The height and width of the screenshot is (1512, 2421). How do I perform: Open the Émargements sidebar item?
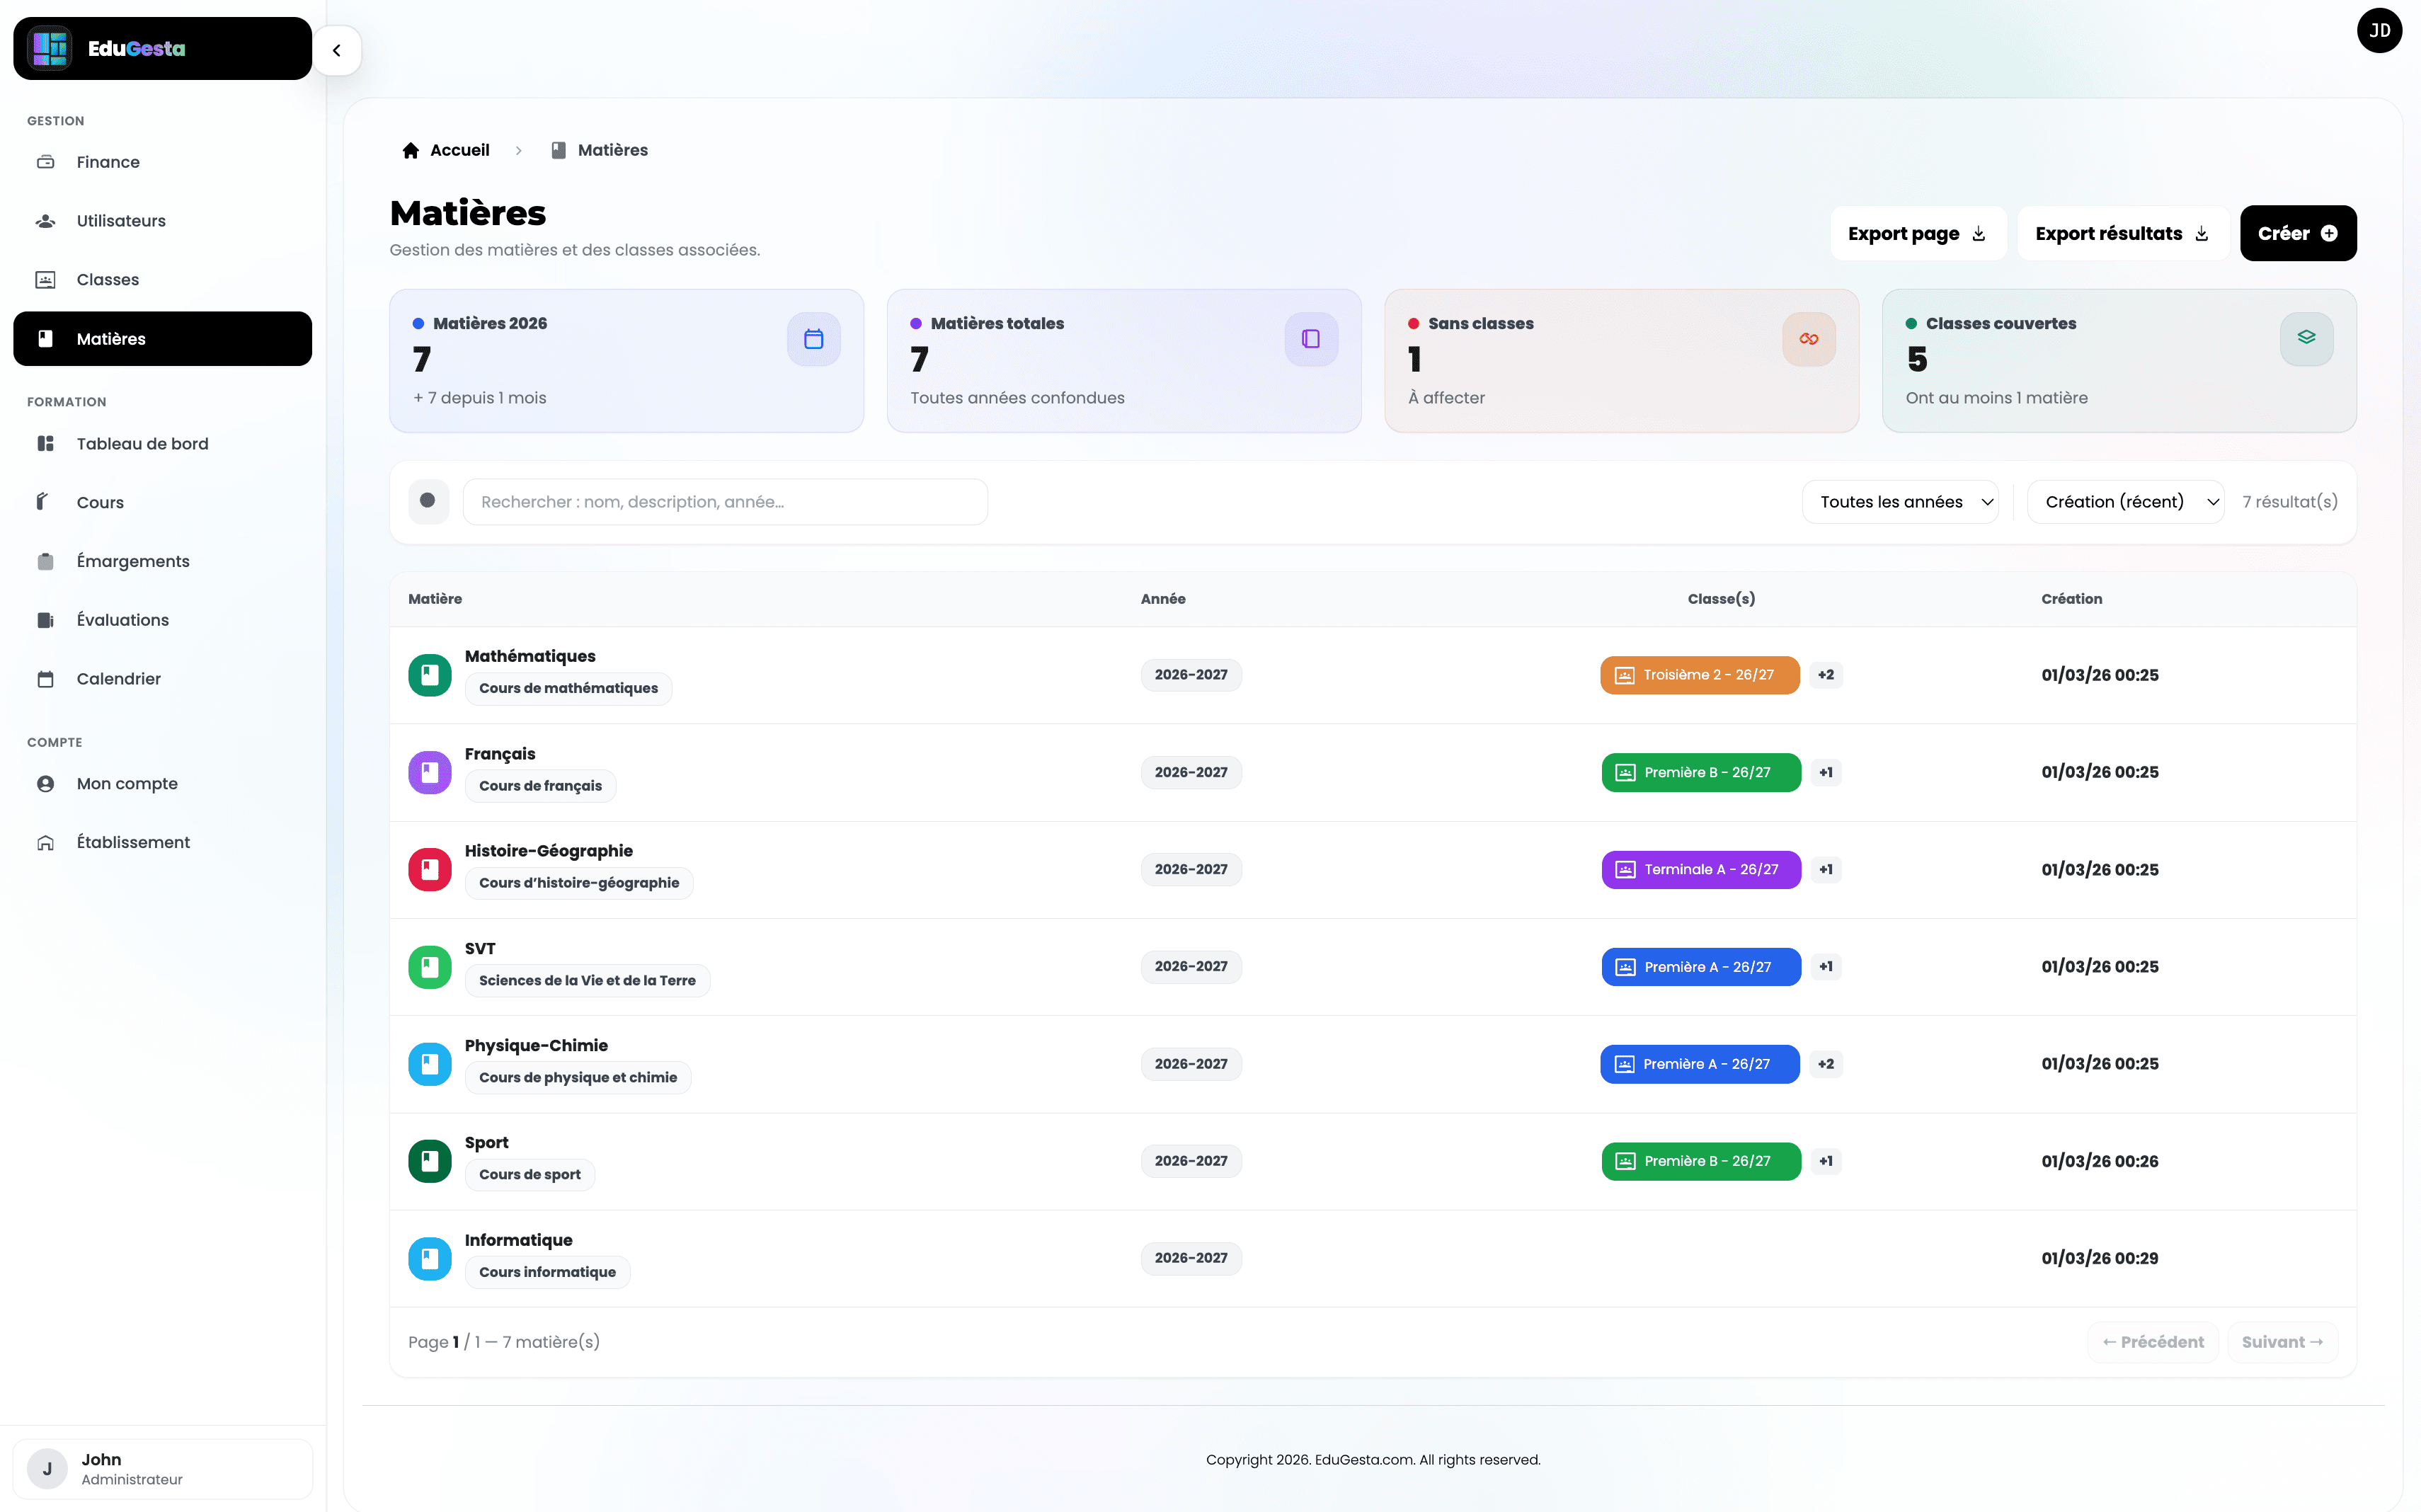point(133,561)
